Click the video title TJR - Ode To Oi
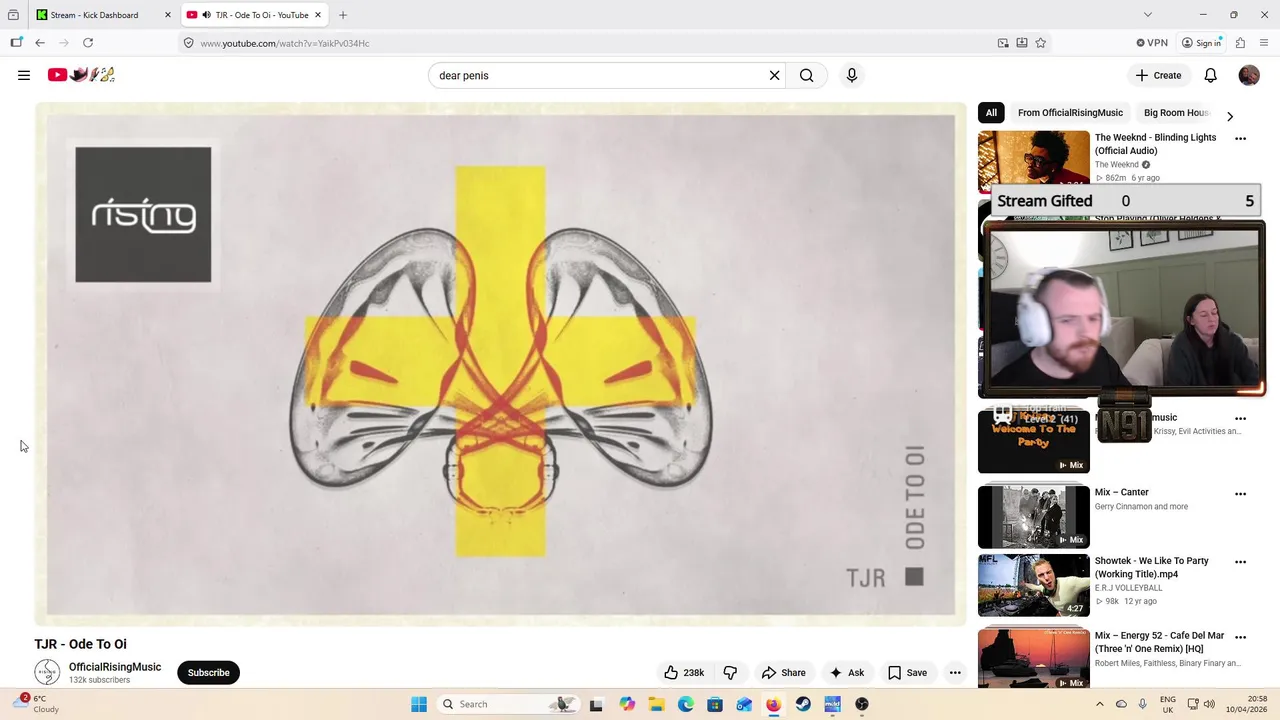The height and width of the screenshot is (720, 1280). (81, 644)
